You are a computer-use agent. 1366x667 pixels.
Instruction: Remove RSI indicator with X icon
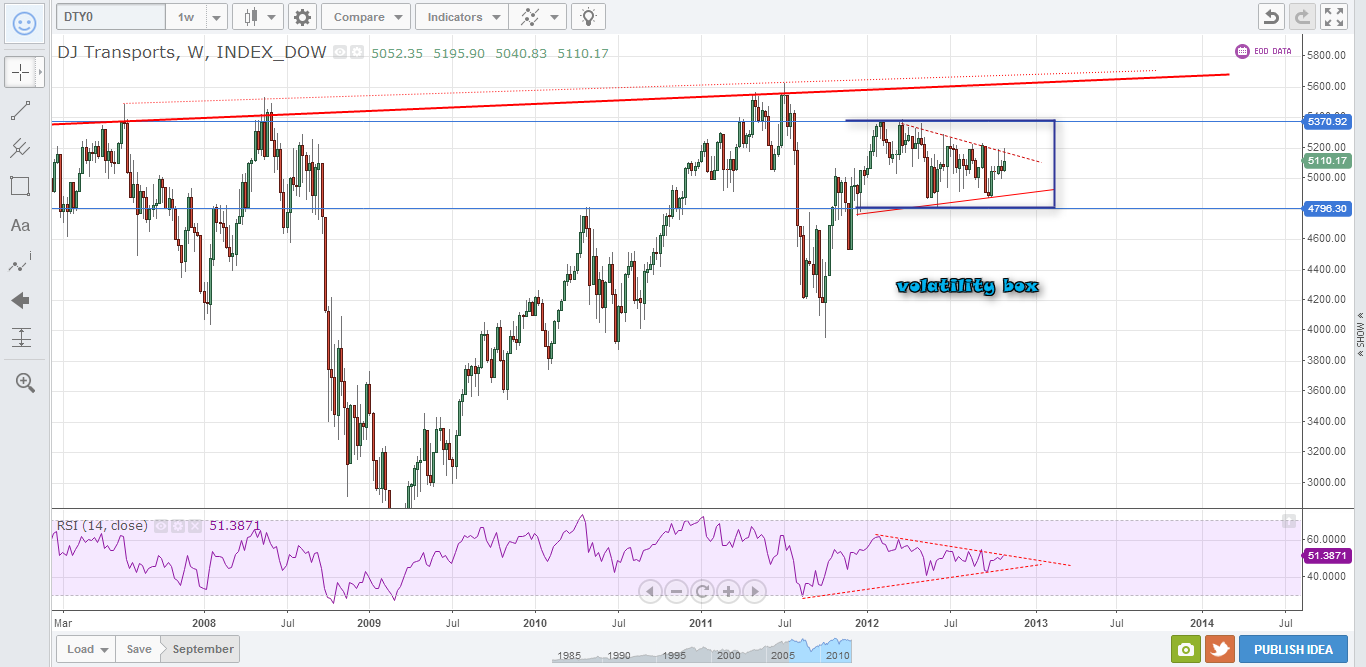point(195,526)
